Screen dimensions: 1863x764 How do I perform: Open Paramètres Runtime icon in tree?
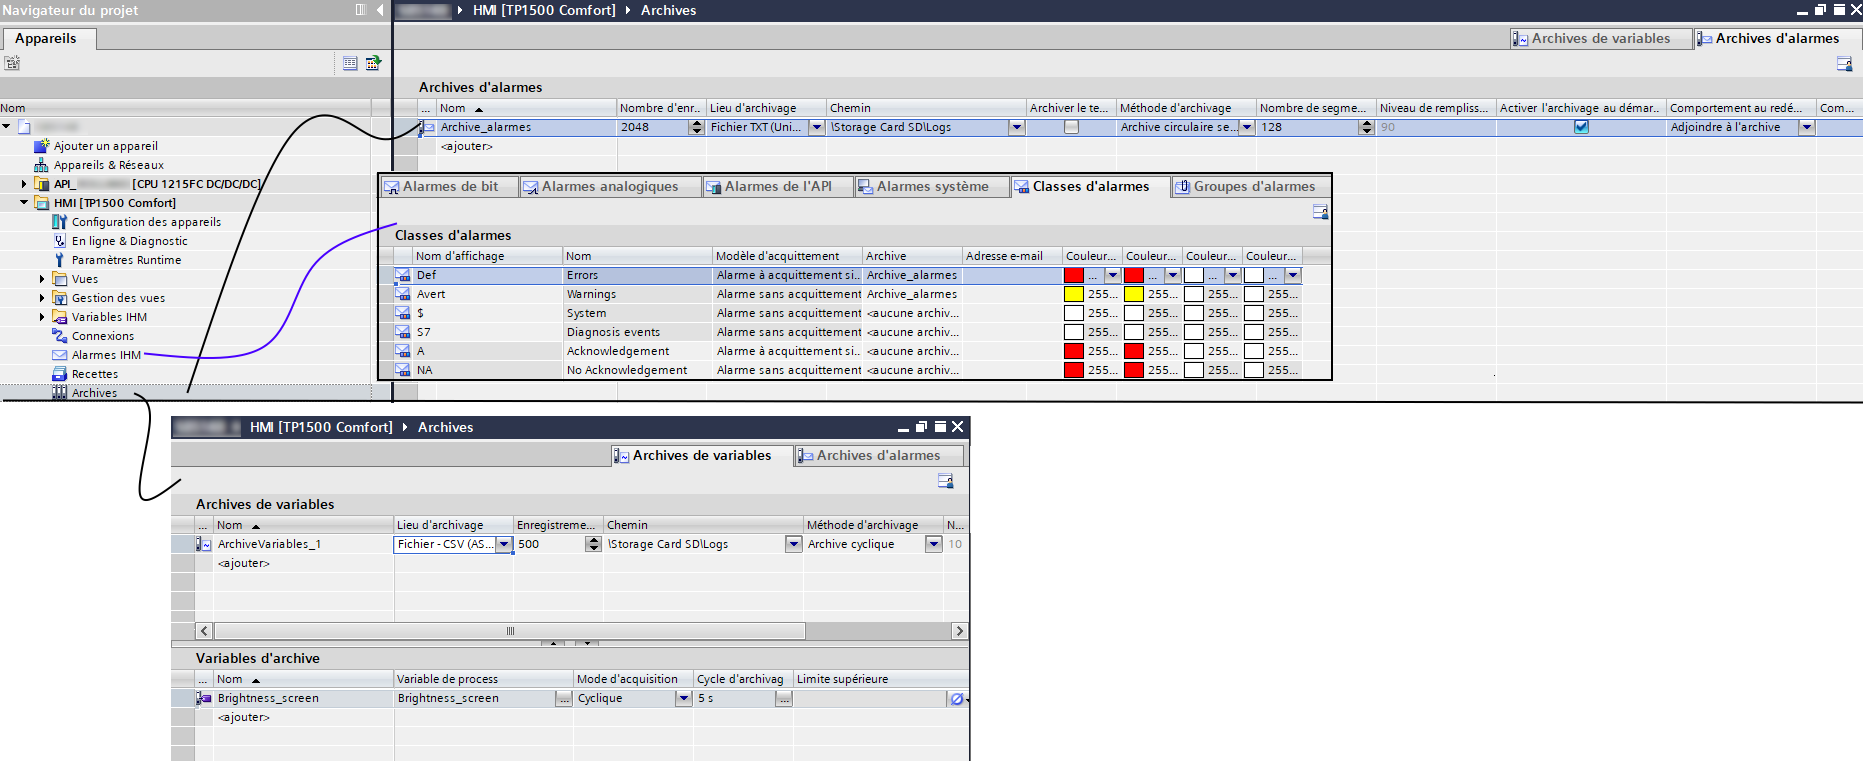coord(60,260)
